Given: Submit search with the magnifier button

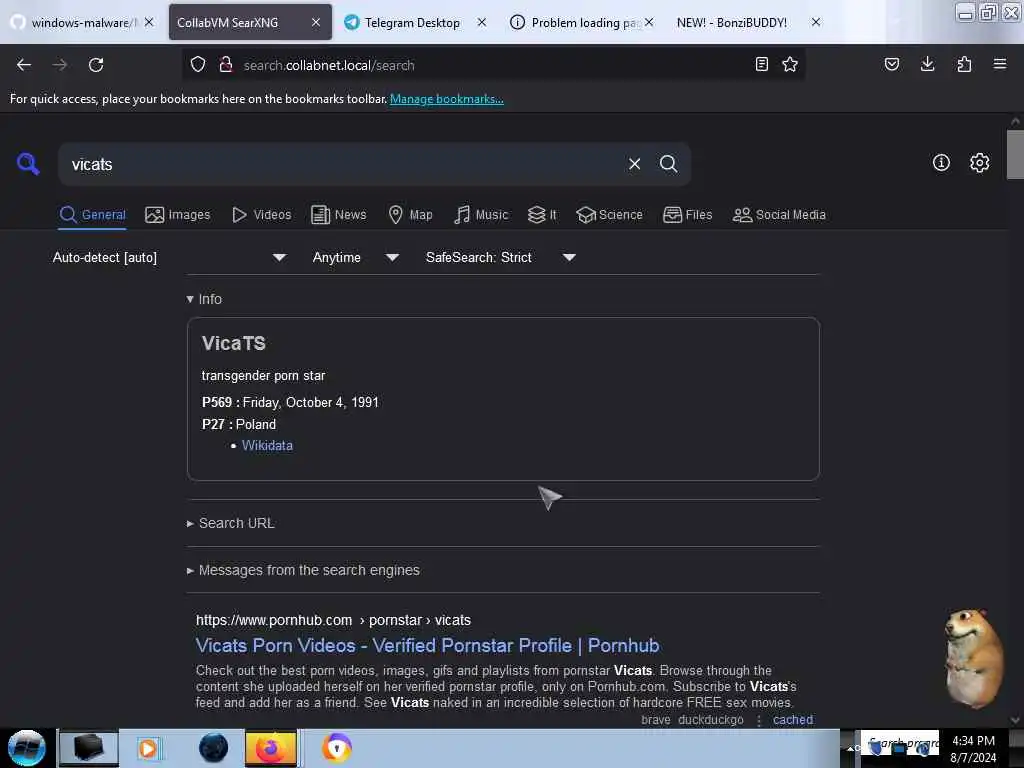Looking at the screenshot, I should coord(668,164).
